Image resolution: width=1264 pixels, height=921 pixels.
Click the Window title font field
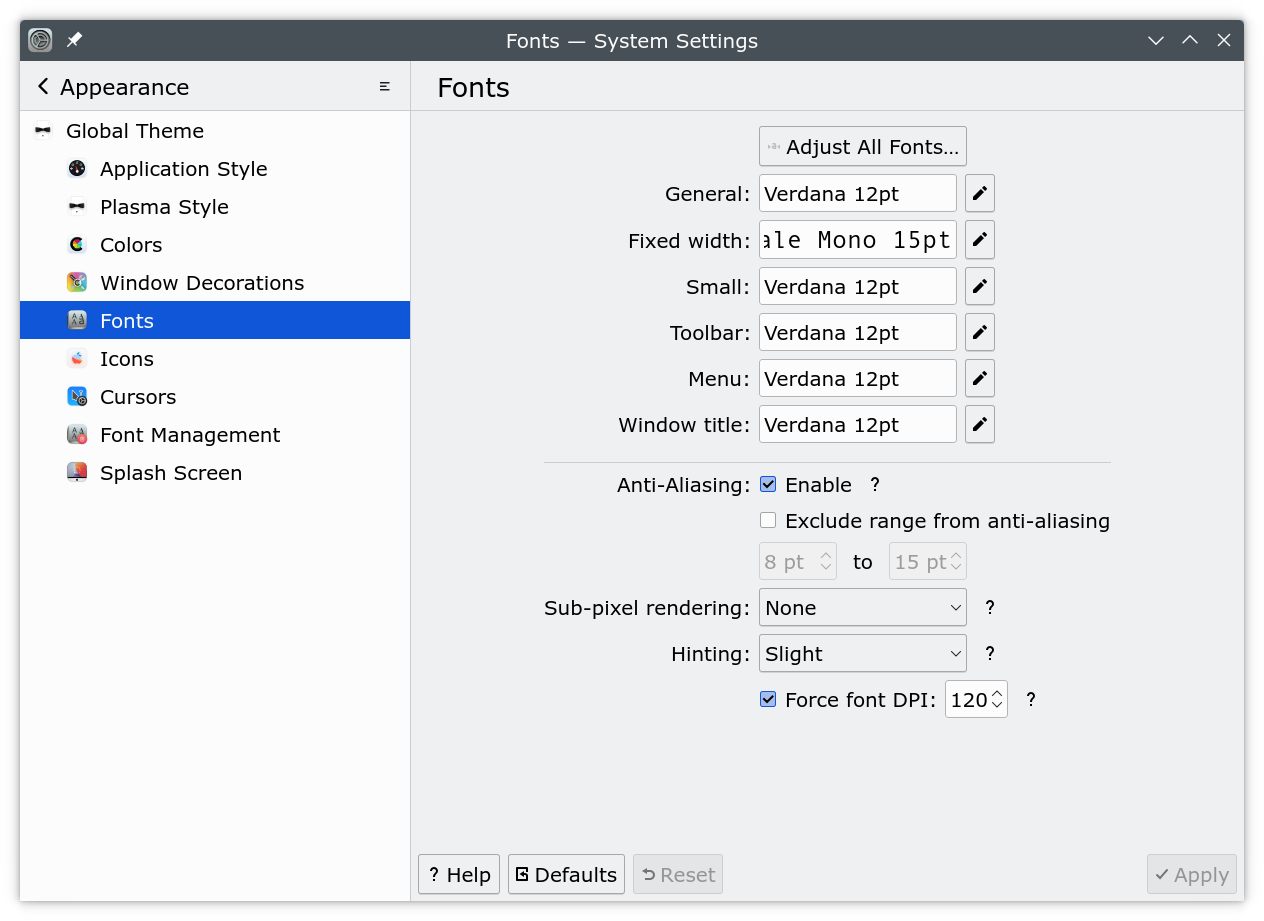858,424
